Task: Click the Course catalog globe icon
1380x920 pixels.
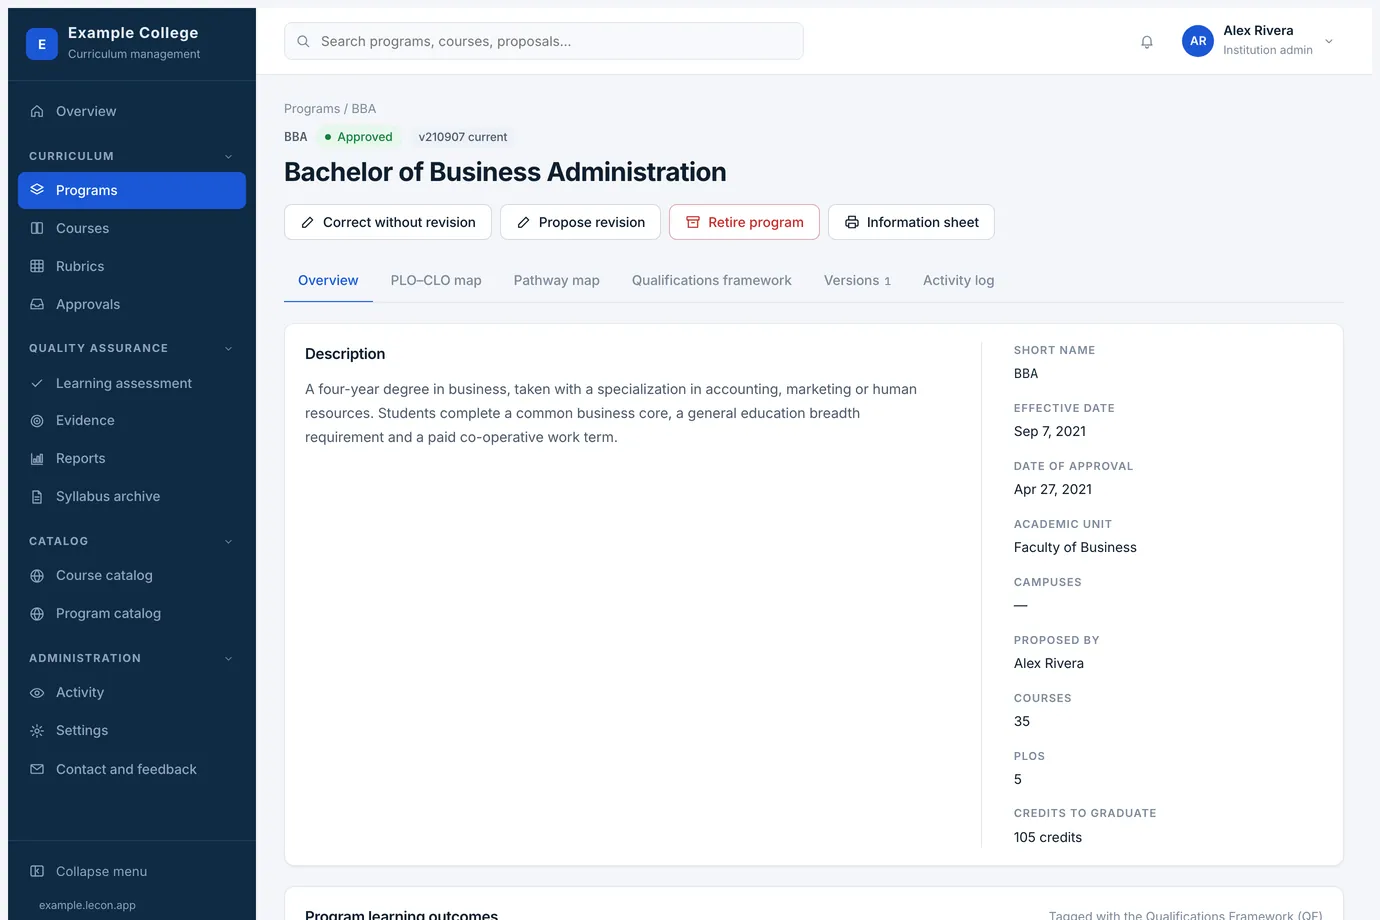Action: tap(37, 576)
